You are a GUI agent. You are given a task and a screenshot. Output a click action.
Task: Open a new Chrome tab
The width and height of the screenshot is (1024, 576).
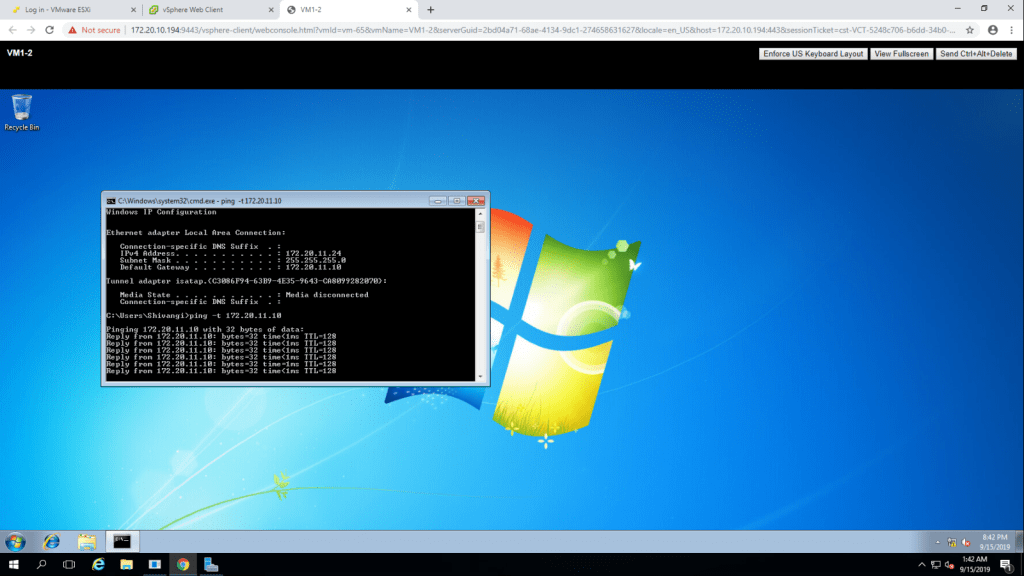[431, 9]
